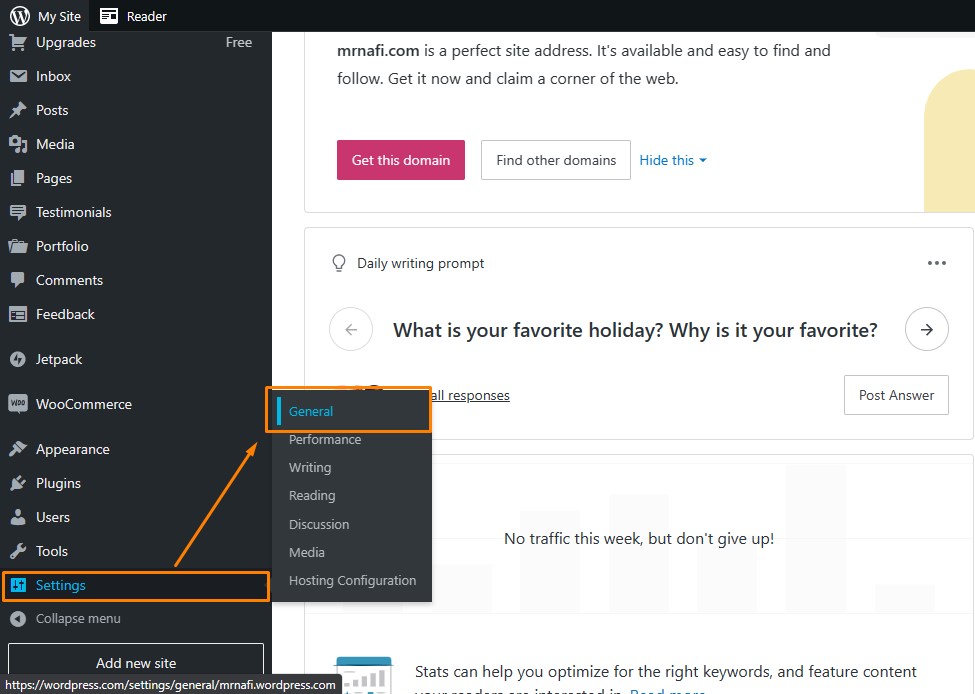Click the WooCommerce icon
The width and height of the screenshot is (975, 694).
18,404
